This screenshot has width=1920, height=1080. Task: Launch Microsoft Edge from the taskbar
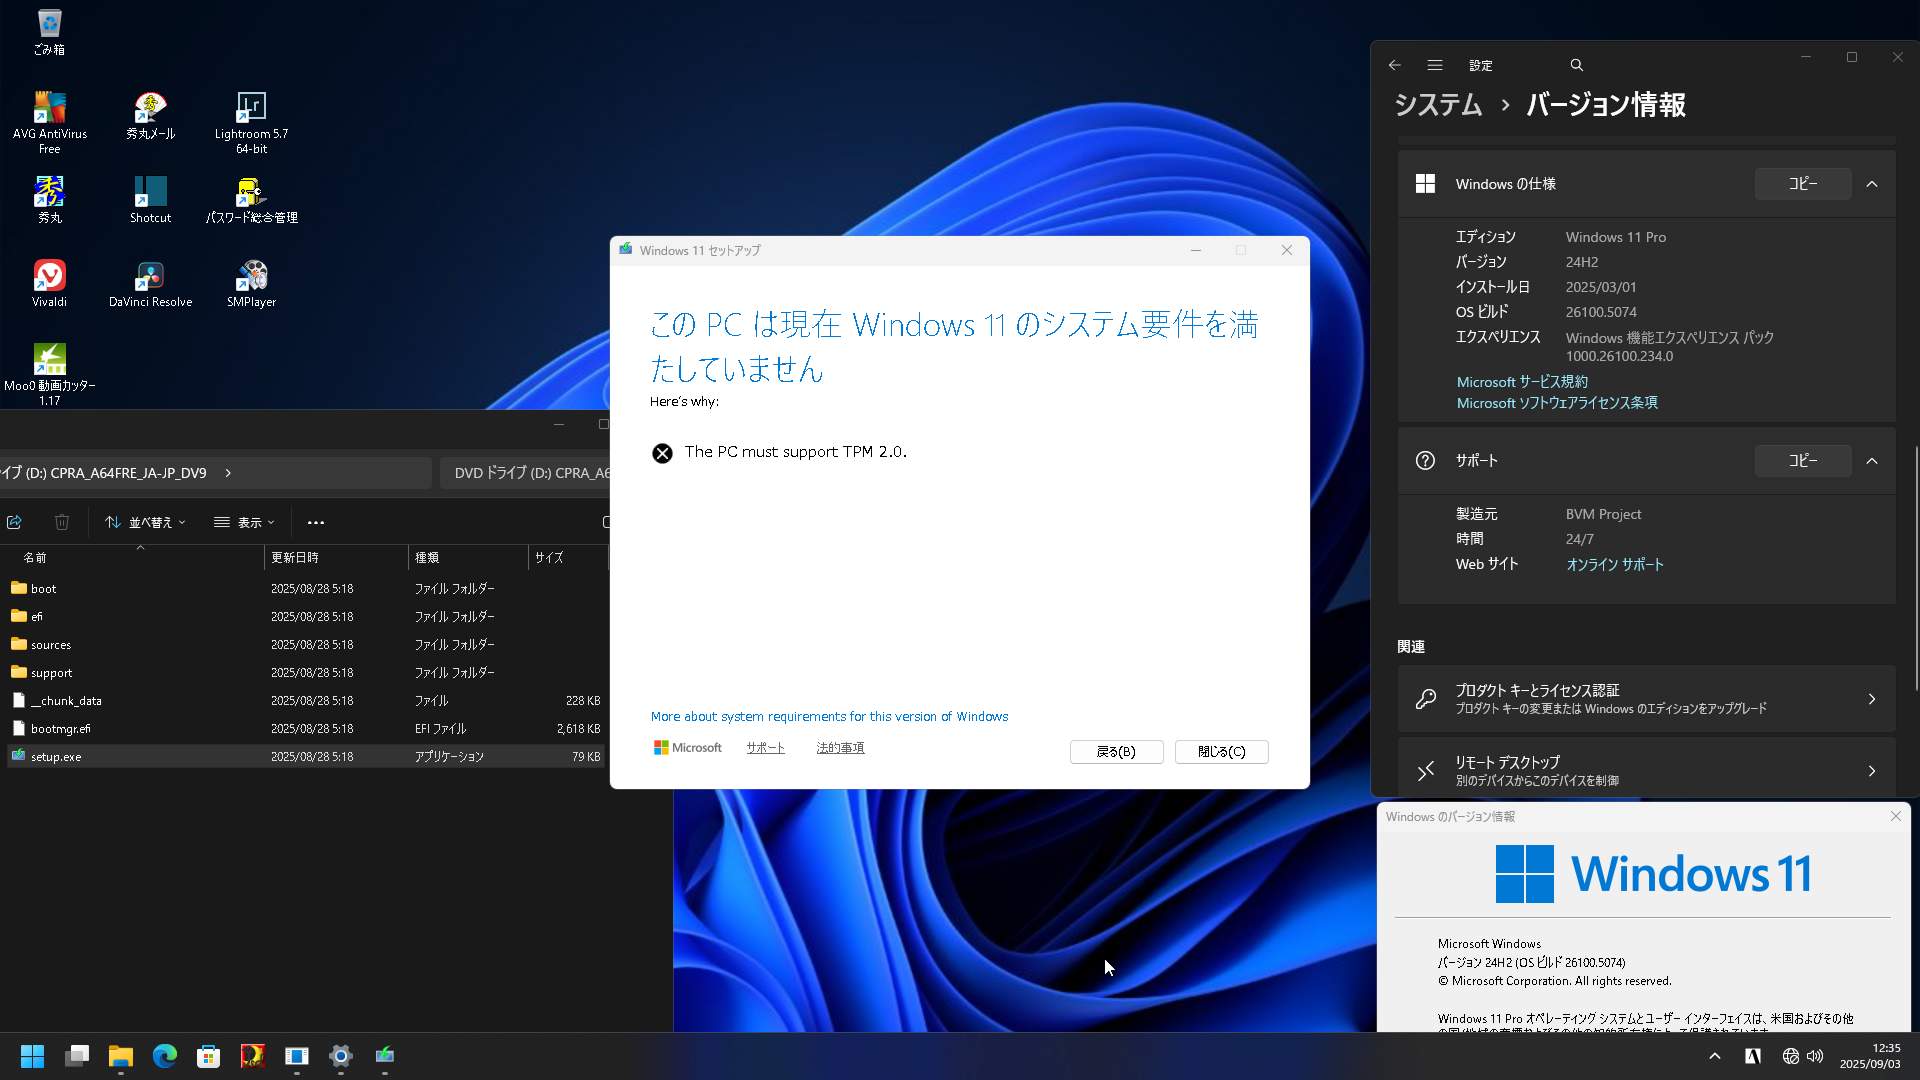pyautogui.click(x=165, y=1056)
